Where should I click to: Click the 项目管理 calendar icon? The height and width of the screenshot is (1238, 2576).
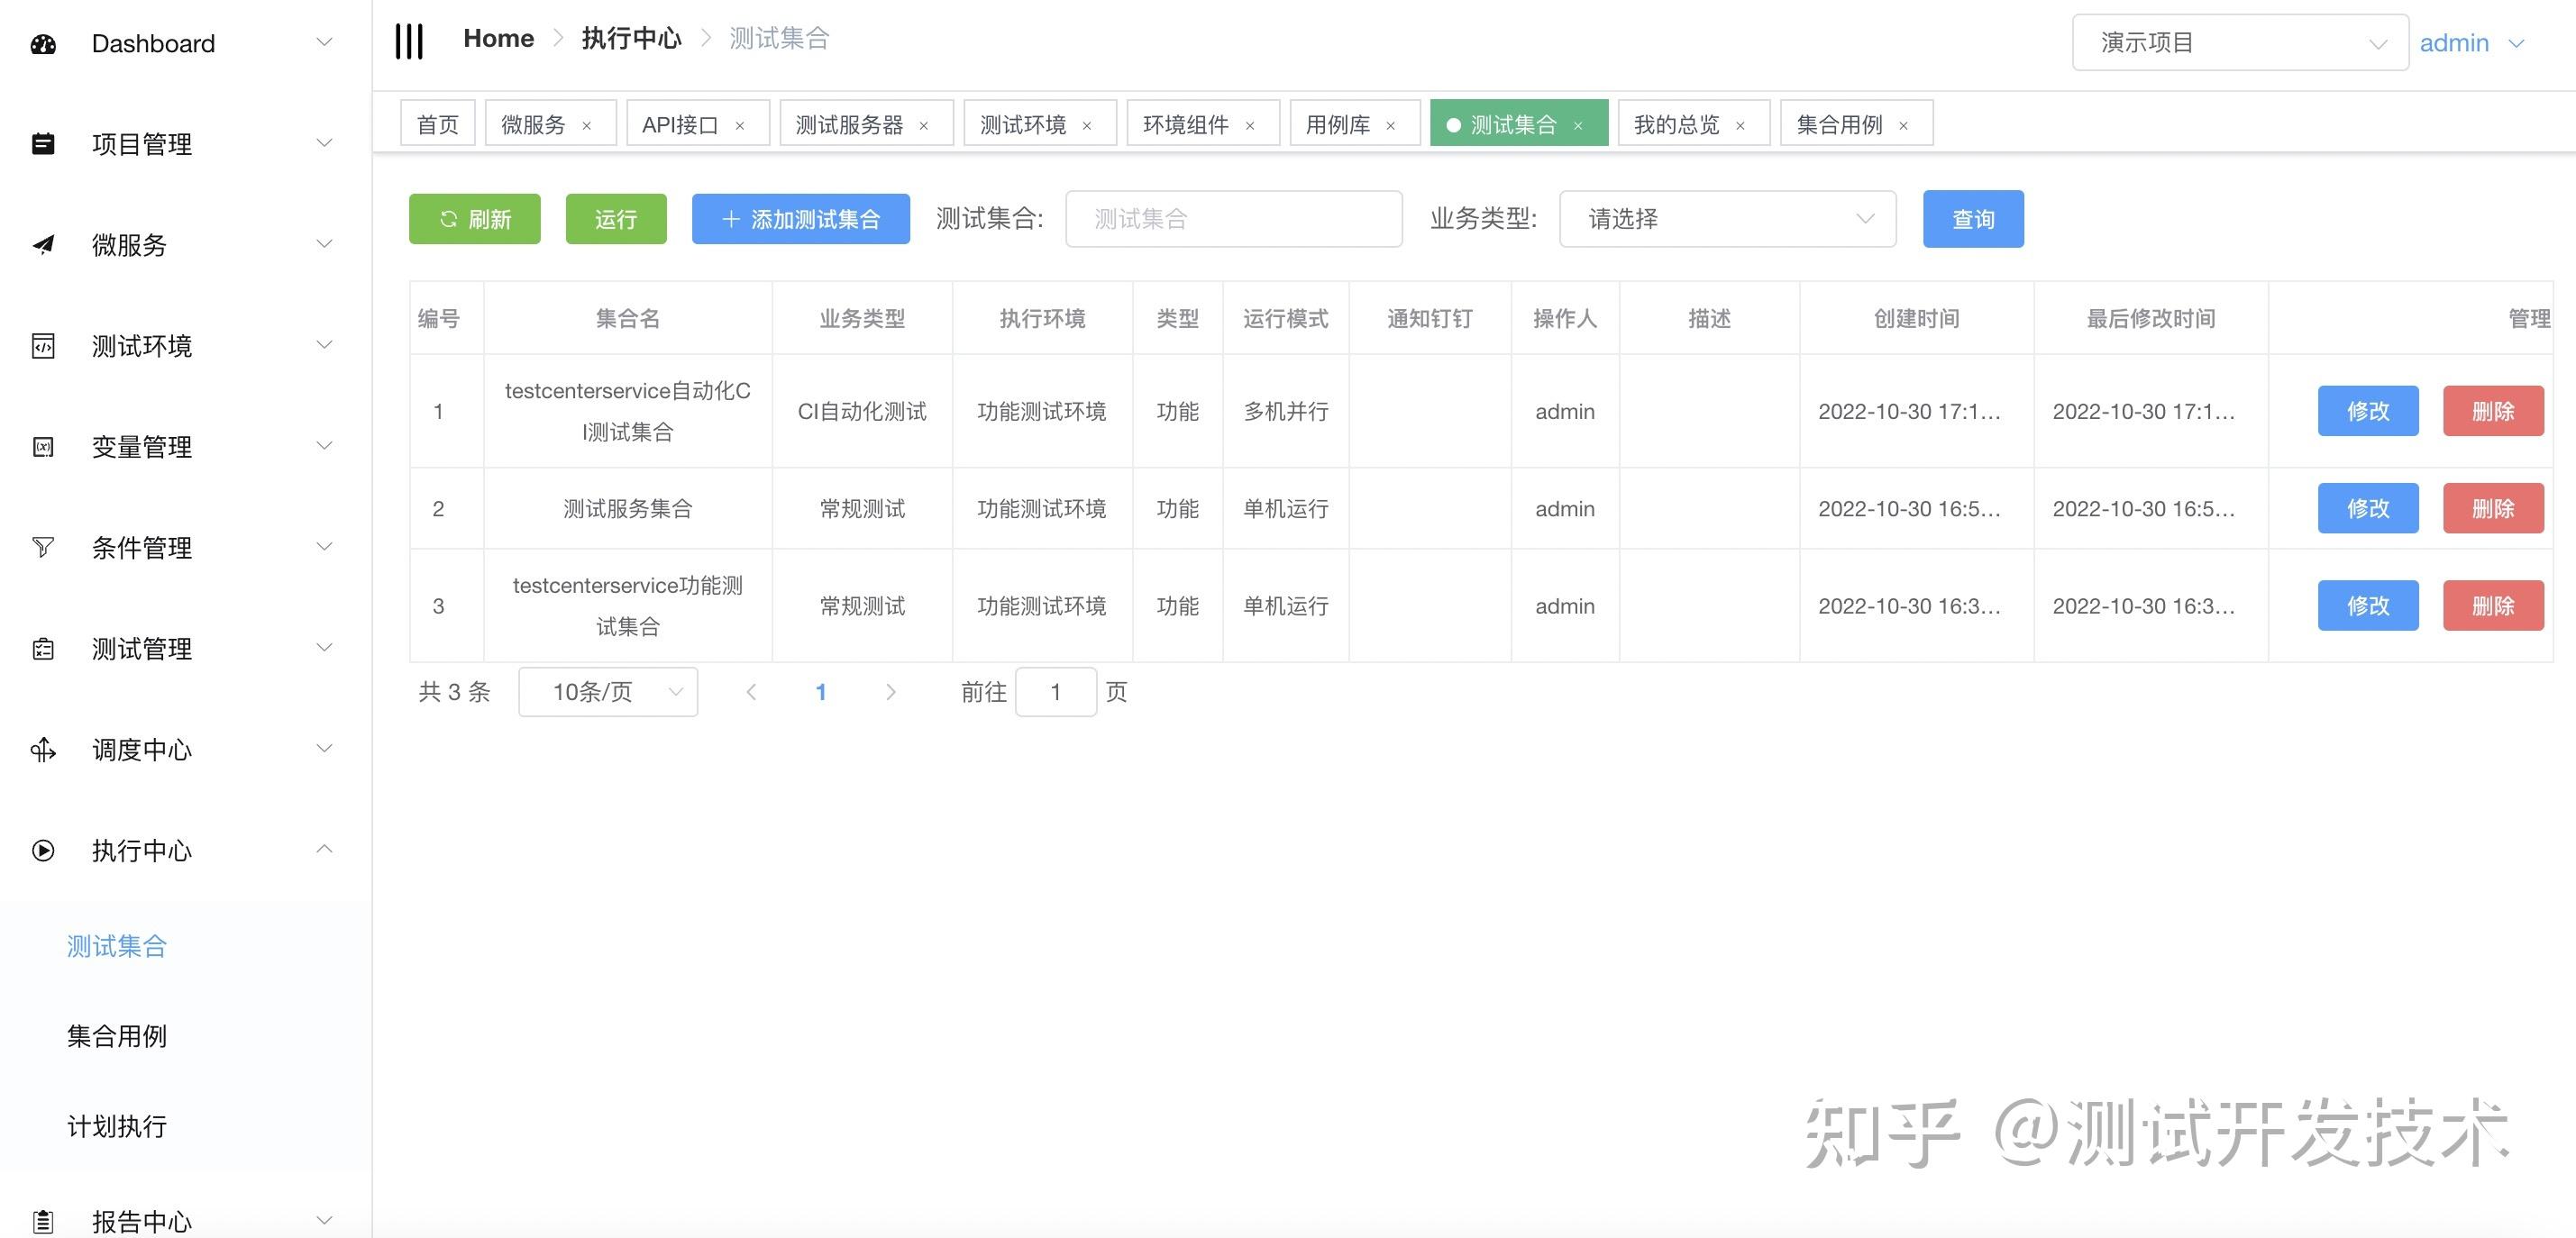point(43,144)
